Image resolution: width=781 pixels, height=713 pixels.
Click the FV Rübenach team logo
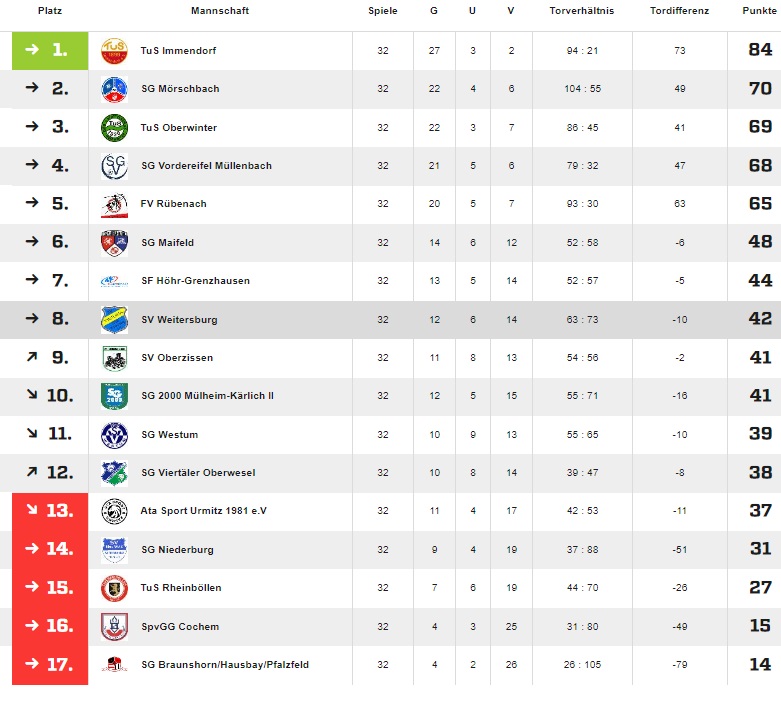114,204
